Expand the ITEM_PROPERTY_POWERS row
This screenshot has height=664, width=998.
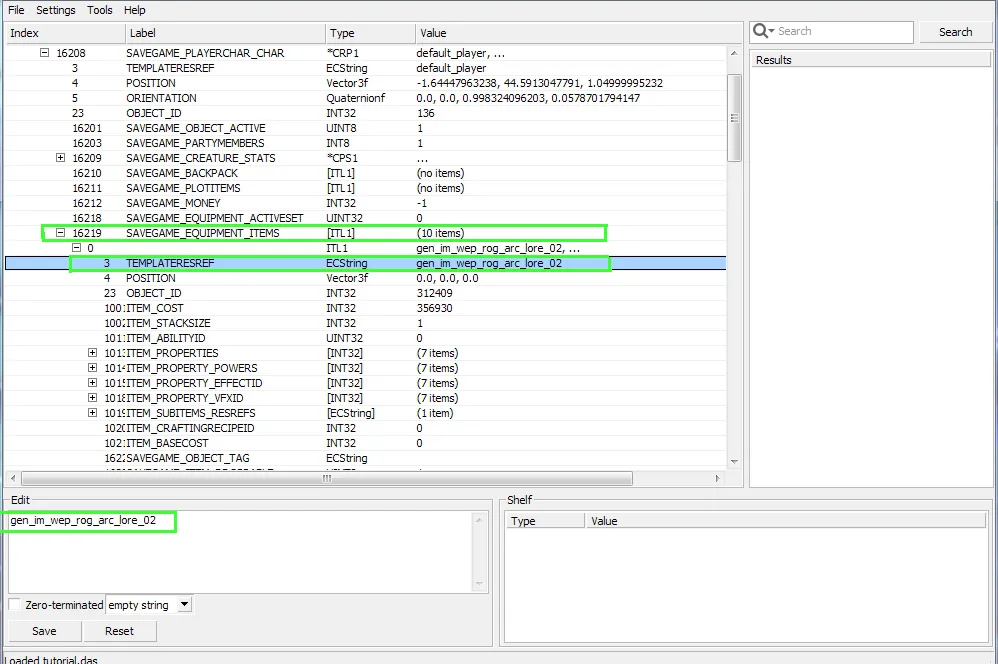[x=93, y=368]
